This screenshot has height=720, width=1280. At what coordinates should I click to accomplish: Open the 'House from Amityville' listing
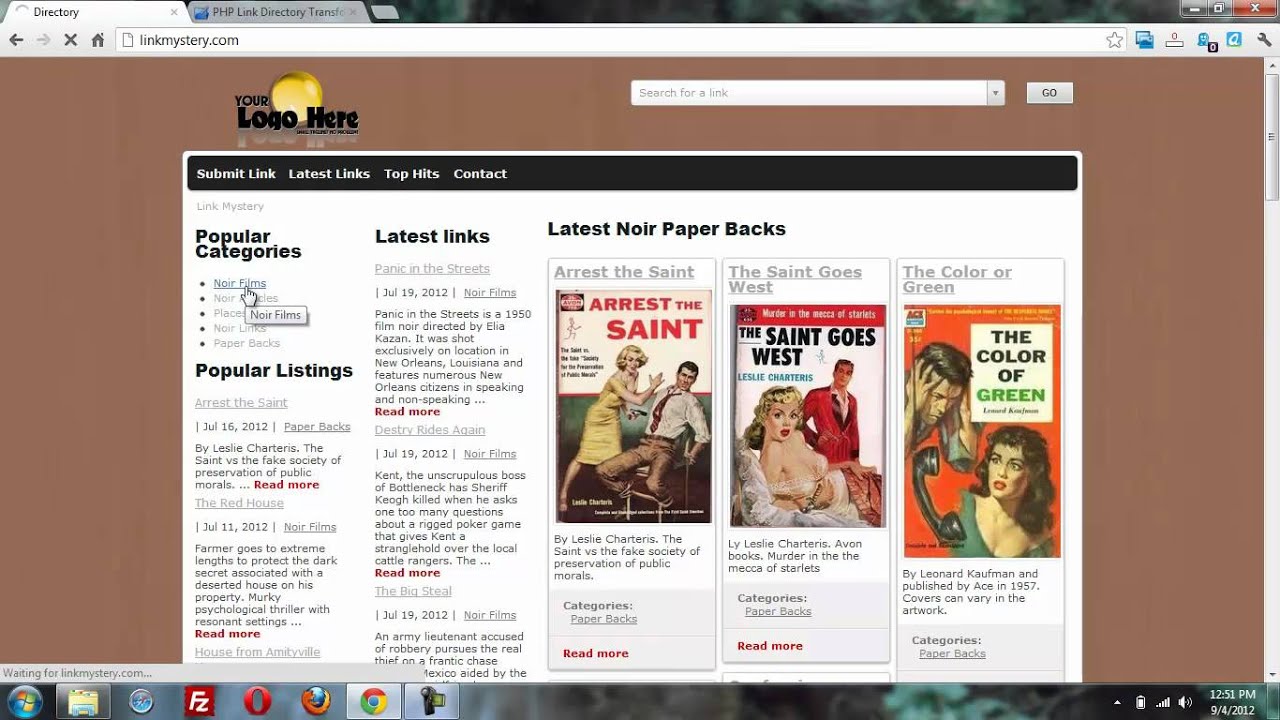click(257, 652)
